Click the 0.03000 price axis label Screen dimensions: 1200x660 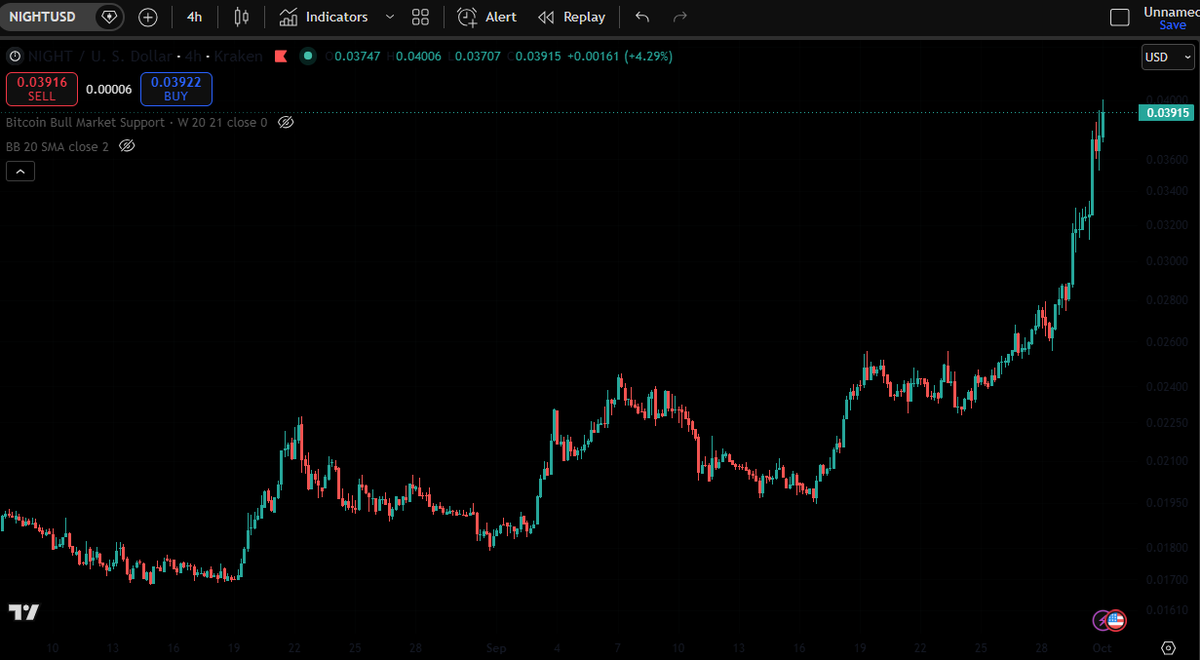click(1168, 261)
